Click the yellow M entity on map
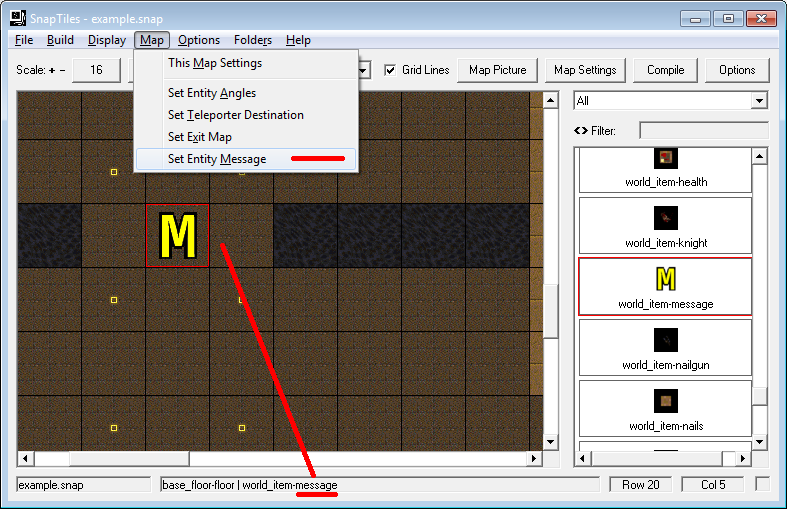 178,236
